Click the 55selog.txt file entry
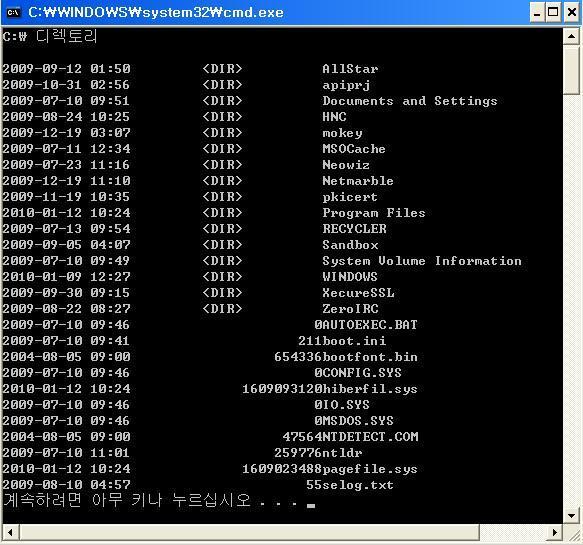Image resolution: width=583 pixels, height=545 pixels. click(350, 485)
